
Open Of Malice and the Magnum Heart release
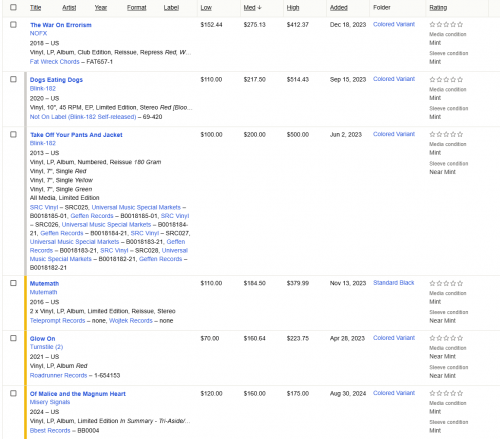click(x=78, y=394)
